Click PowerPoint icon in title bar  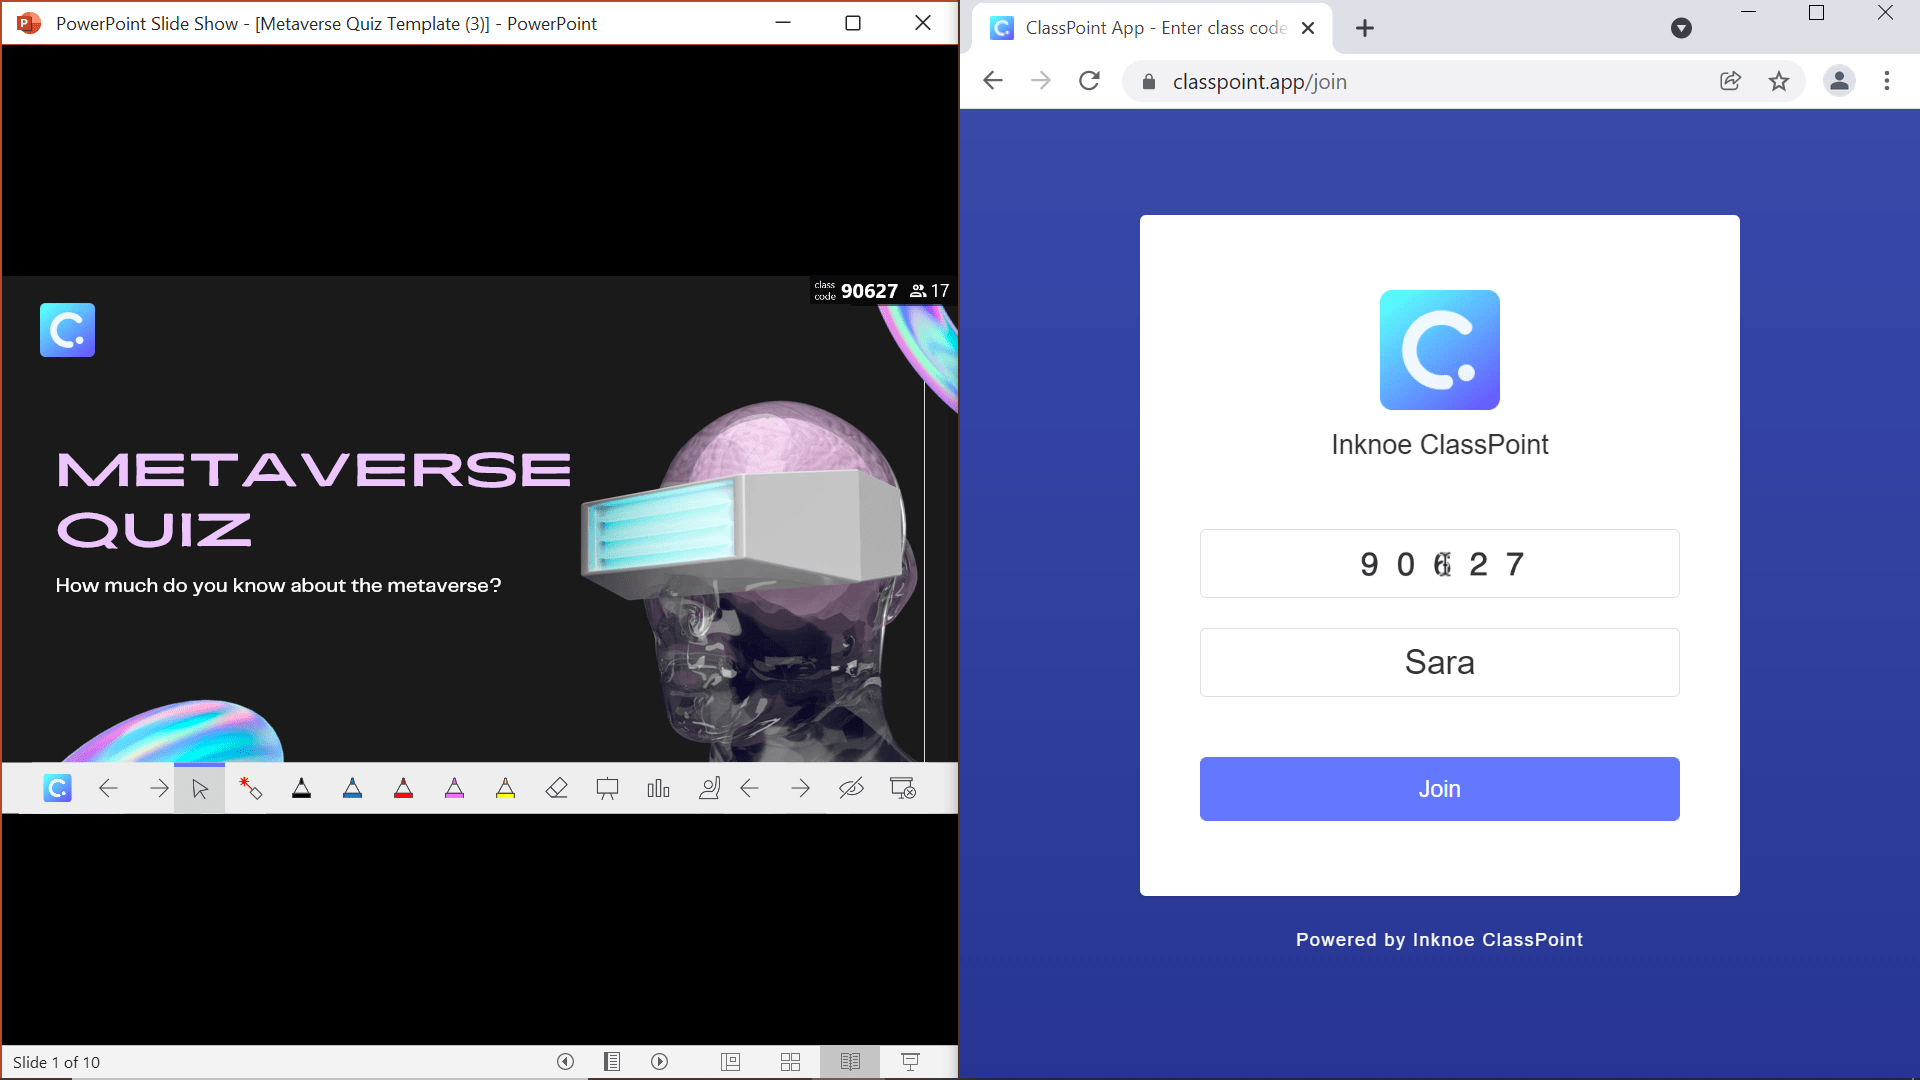29,23
